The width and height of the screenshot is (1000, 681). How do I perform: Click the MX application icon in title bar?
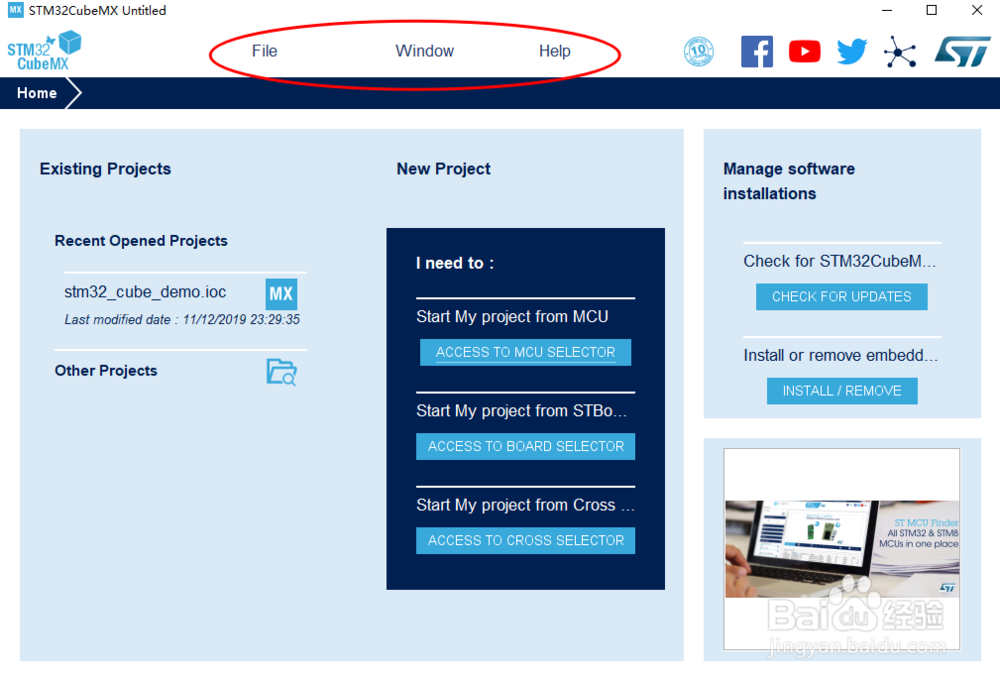[15, 10]
